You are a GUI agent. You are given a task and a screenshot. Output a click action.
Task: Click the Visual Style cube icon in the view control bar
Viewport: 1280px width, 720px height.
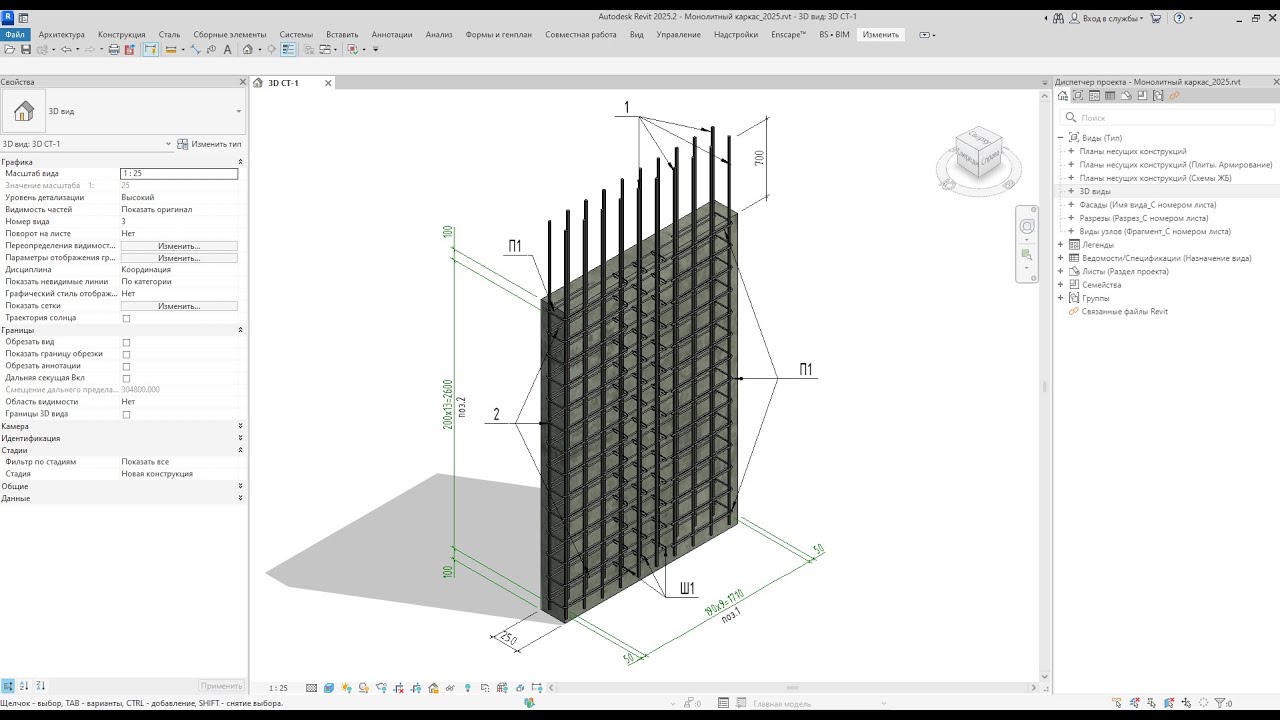tap(329, 688)
